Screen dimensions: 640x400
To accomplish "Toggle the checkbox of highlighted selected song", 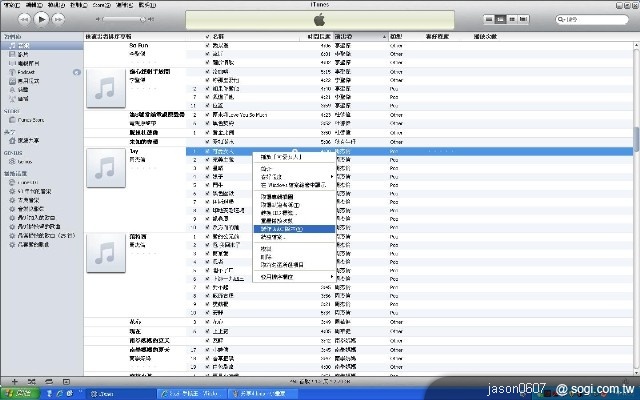I will [x=208, y=150].
